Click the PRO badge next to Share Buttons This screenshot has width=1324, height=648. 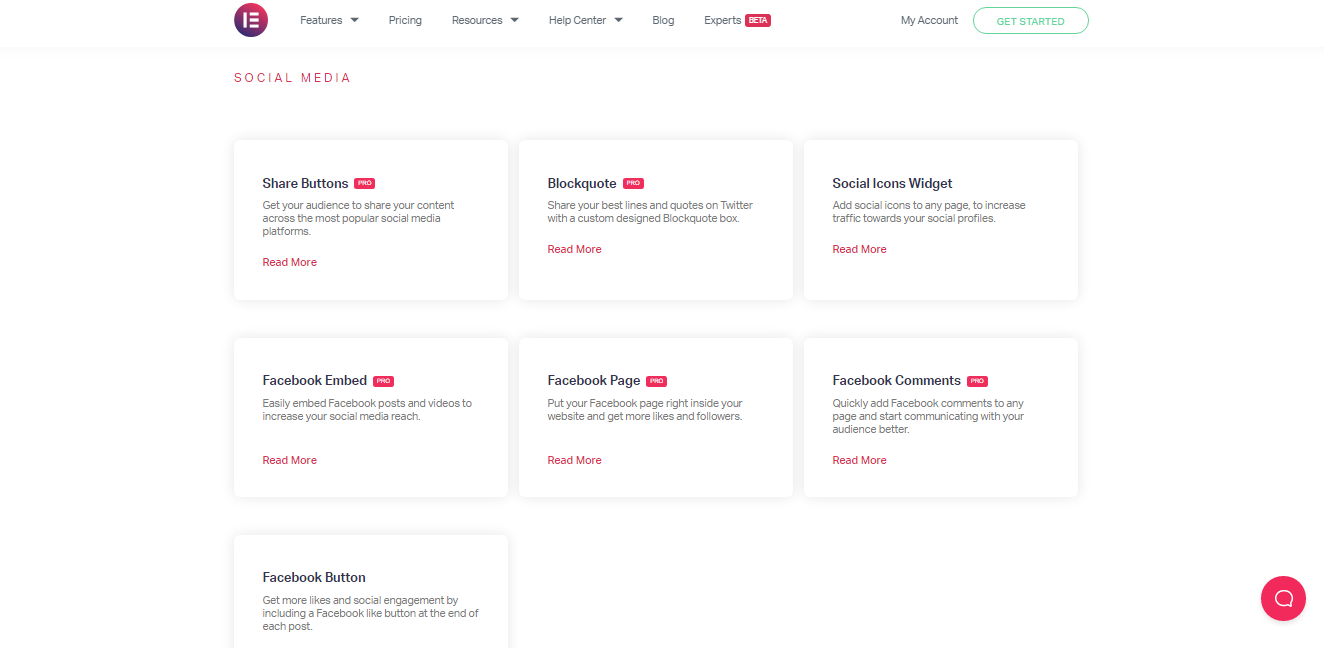pyautogui.click(x=365, y=184)
